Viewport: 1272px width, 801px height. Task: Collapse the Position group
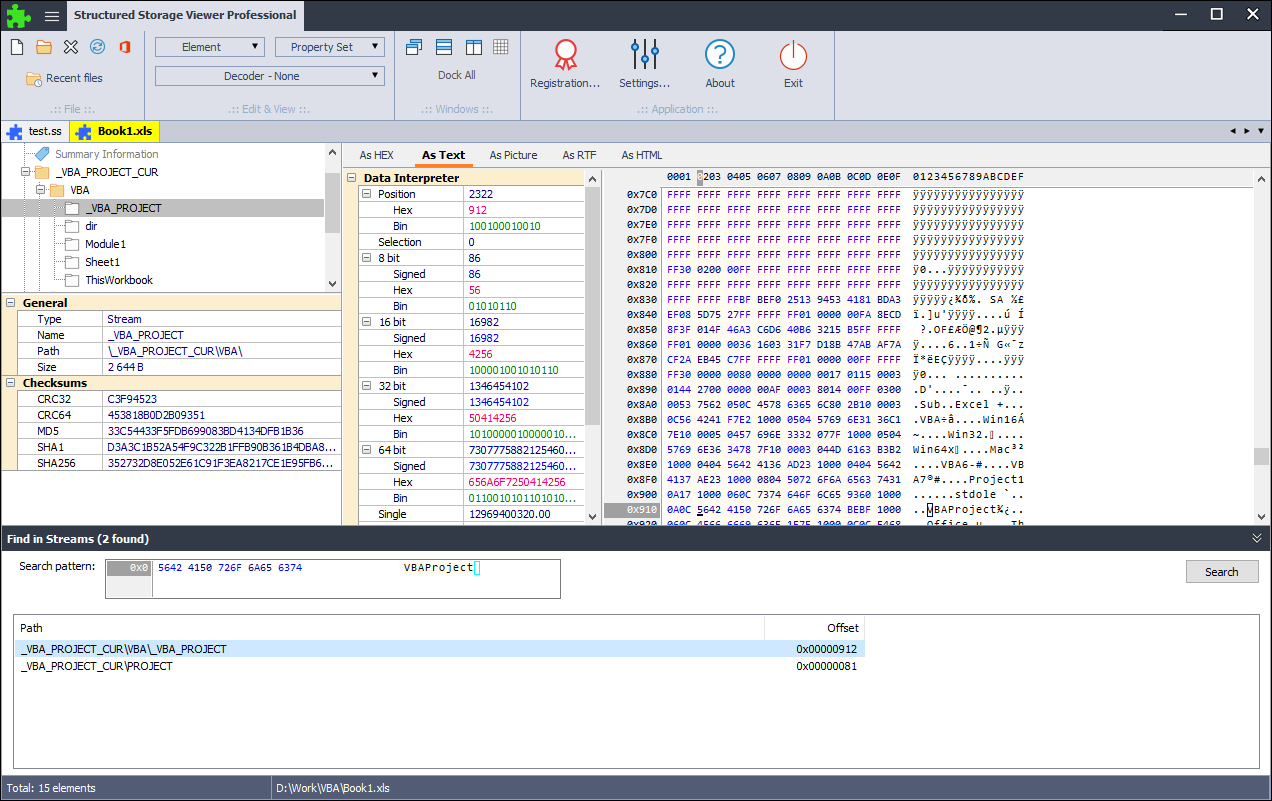[x=368, y=194]
